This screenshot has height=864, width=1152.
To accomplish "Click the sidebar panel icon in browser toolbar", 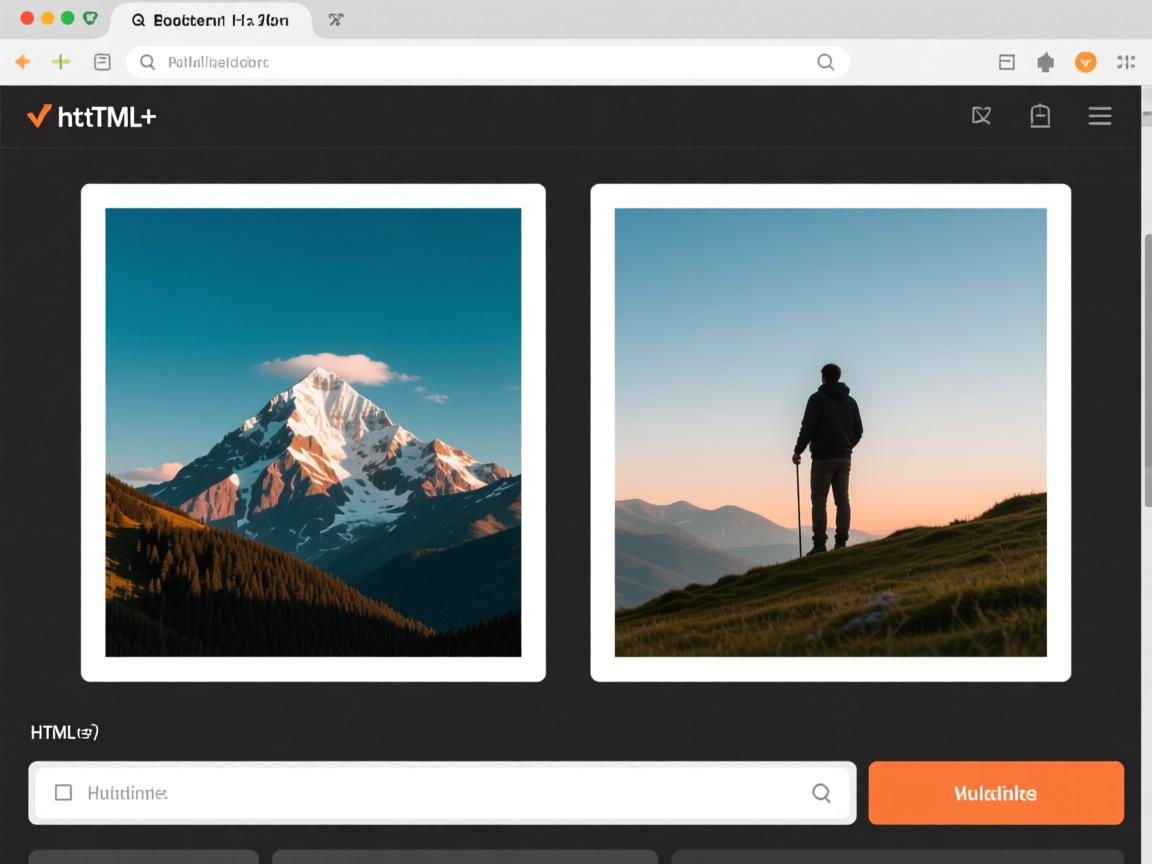I will point(1007,62).
